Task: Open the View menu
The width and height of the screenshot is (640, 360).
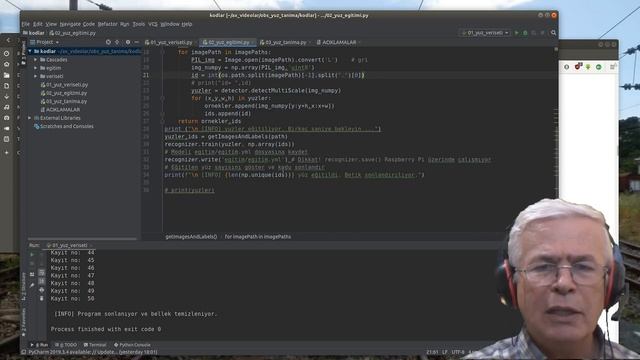Action: pyautogui.click(x=51, y=24)
